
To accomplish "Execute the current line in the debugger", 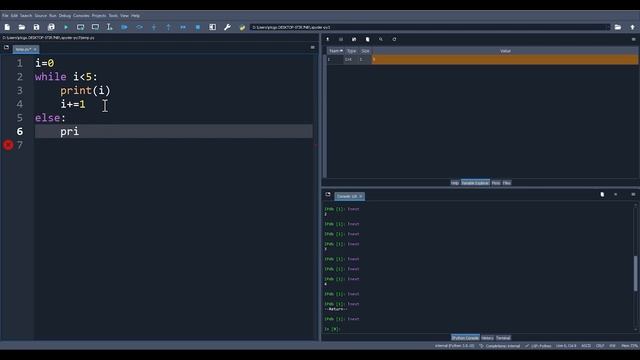I will (139, 27).
